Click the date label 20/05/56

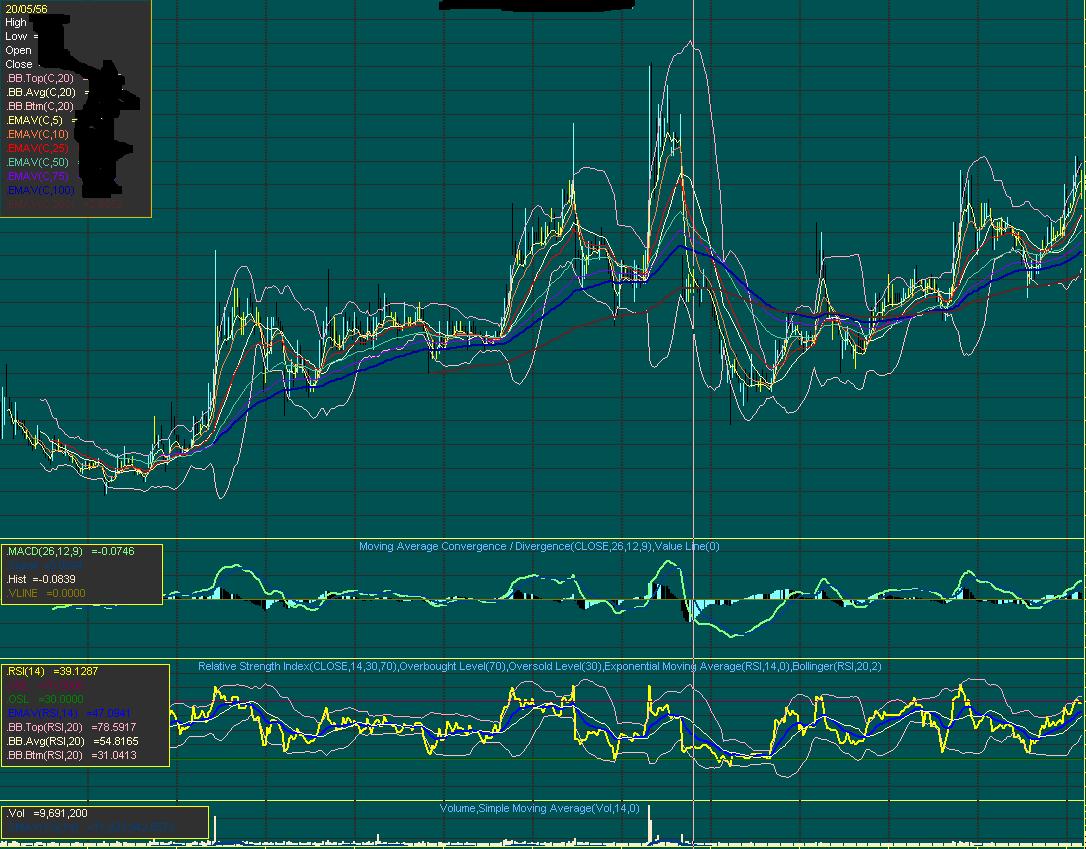27,9
